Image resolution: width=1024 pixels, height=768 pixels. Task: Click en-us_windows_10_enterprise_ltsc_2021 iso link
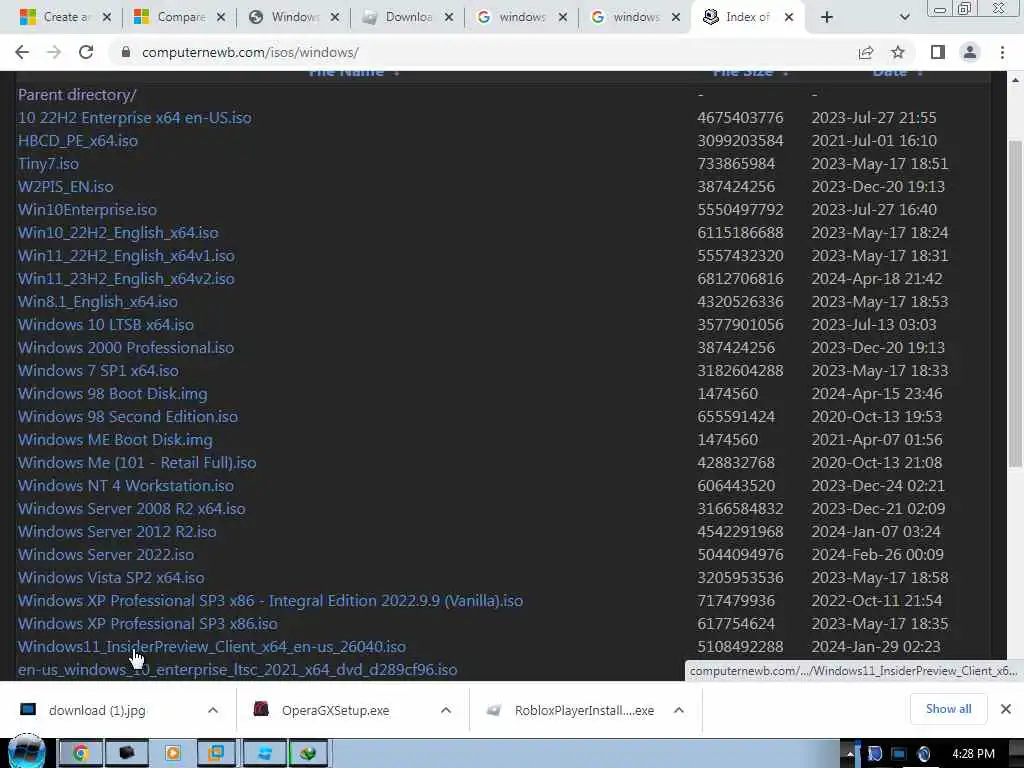(x=238, y=669)
